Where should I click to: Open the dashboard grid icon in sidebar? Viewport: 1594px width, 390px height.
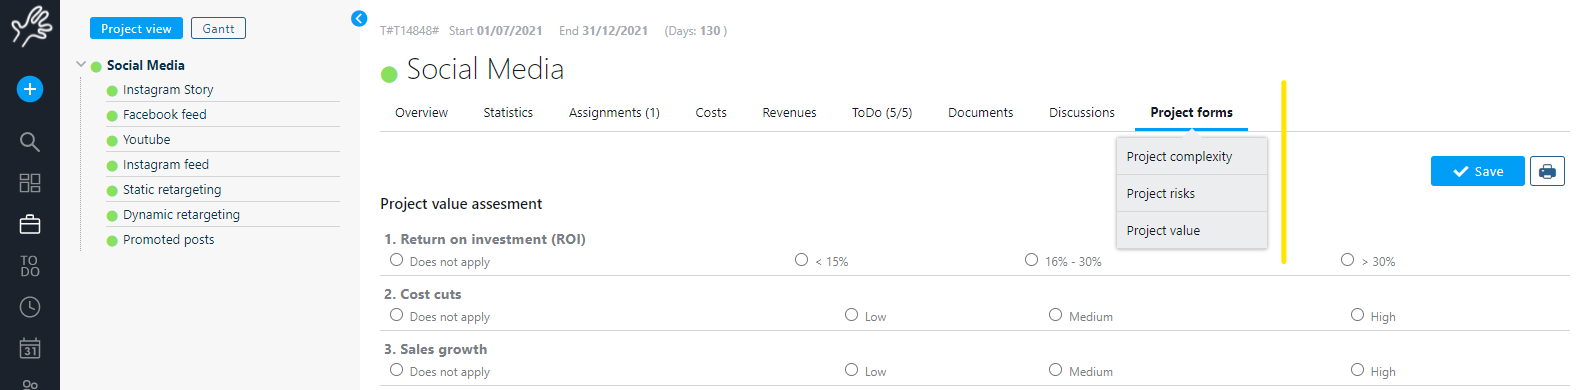pyautogui.click(x=30, y=183)
